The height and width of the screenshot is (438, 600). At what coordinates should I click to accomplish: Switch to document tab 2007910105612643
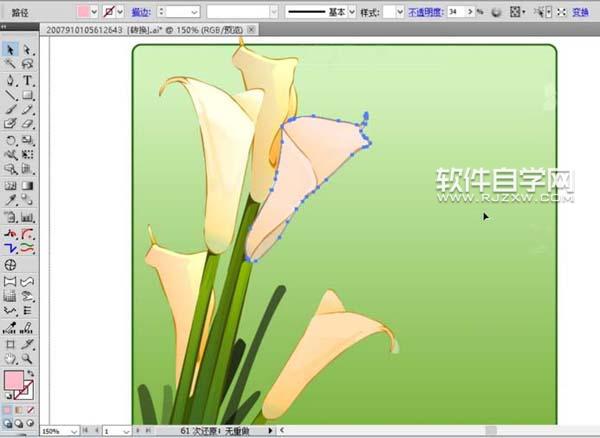click(x=145, y=30)
